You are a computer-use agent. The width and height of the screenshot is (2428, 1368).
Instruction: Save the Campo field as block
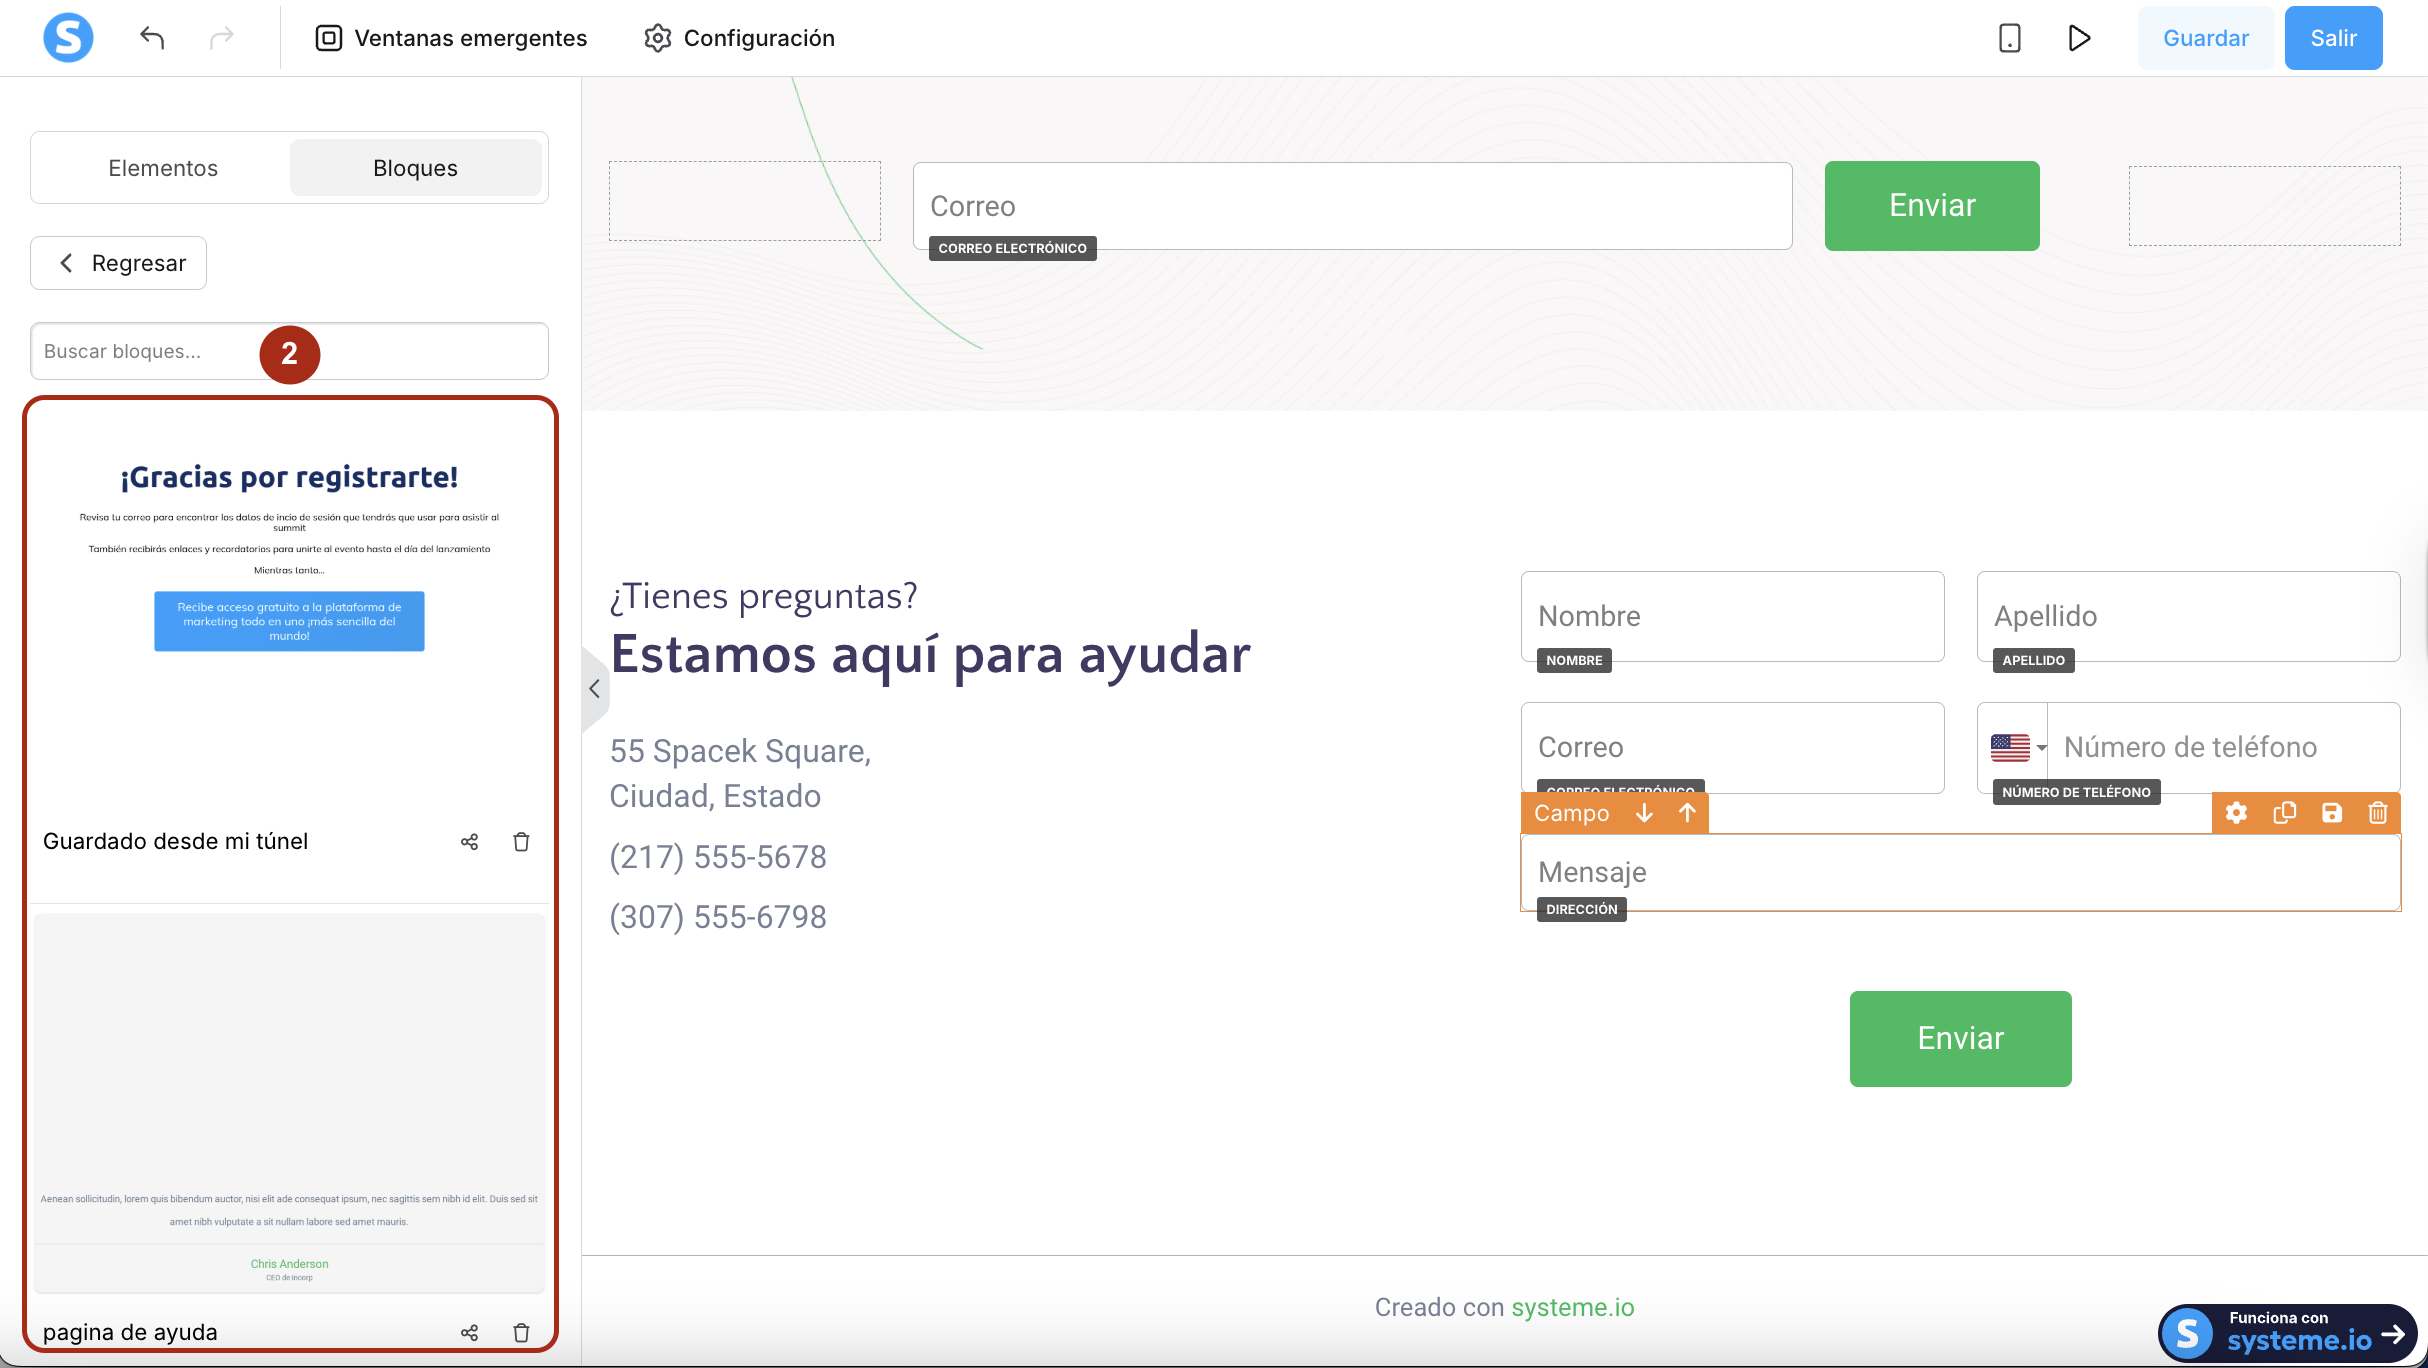pyautogui.click(x=2331, y=813)
